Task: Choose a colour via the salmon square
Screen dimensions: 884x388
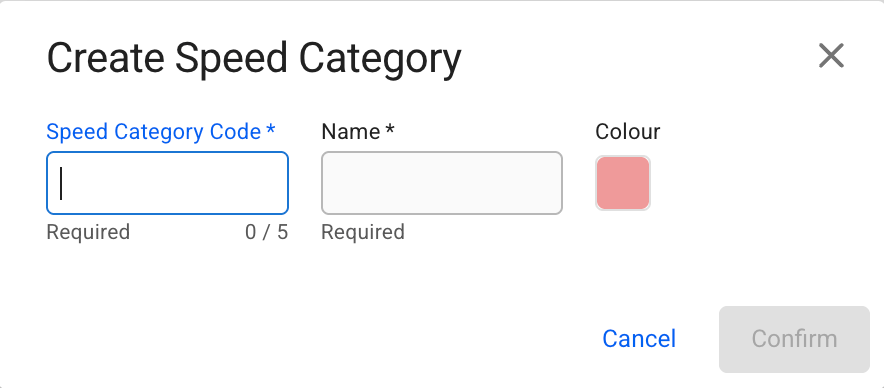Action: [x=623, y=183]
